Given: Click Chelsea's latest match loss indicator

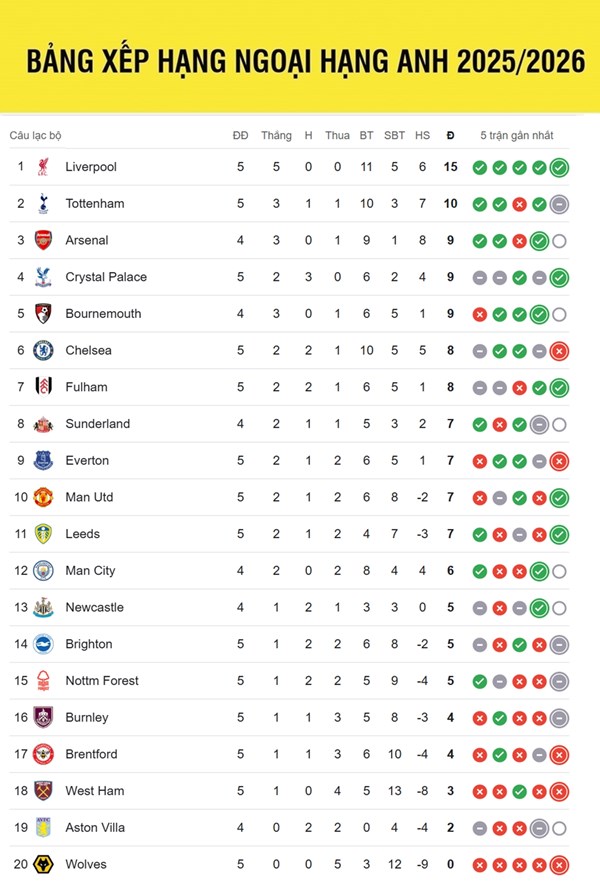Looking at the screenshot, I should 559,351.
